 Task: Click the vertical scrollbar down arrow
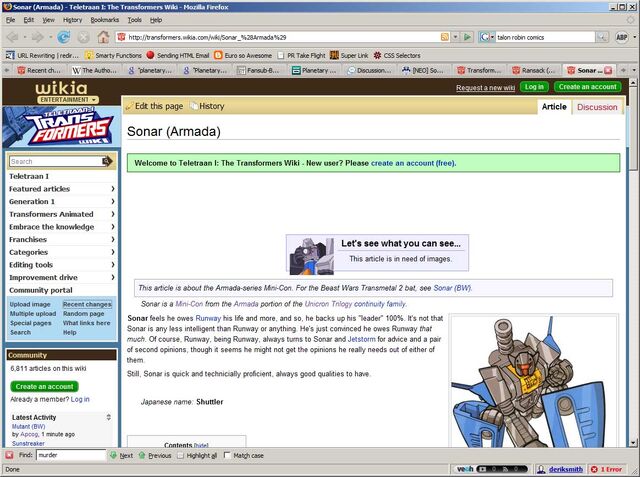[x=633, y=442]
